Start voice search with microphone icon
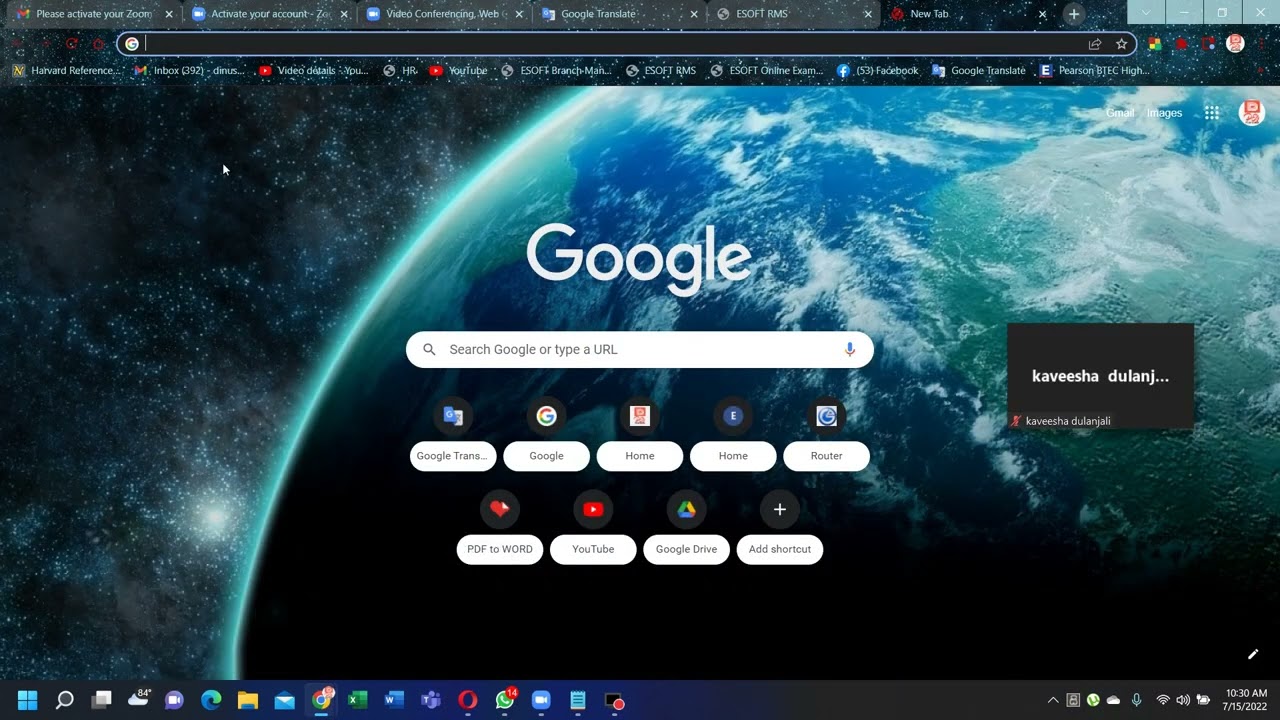This screenshot has width=1280, height=720. click(850, 349)
